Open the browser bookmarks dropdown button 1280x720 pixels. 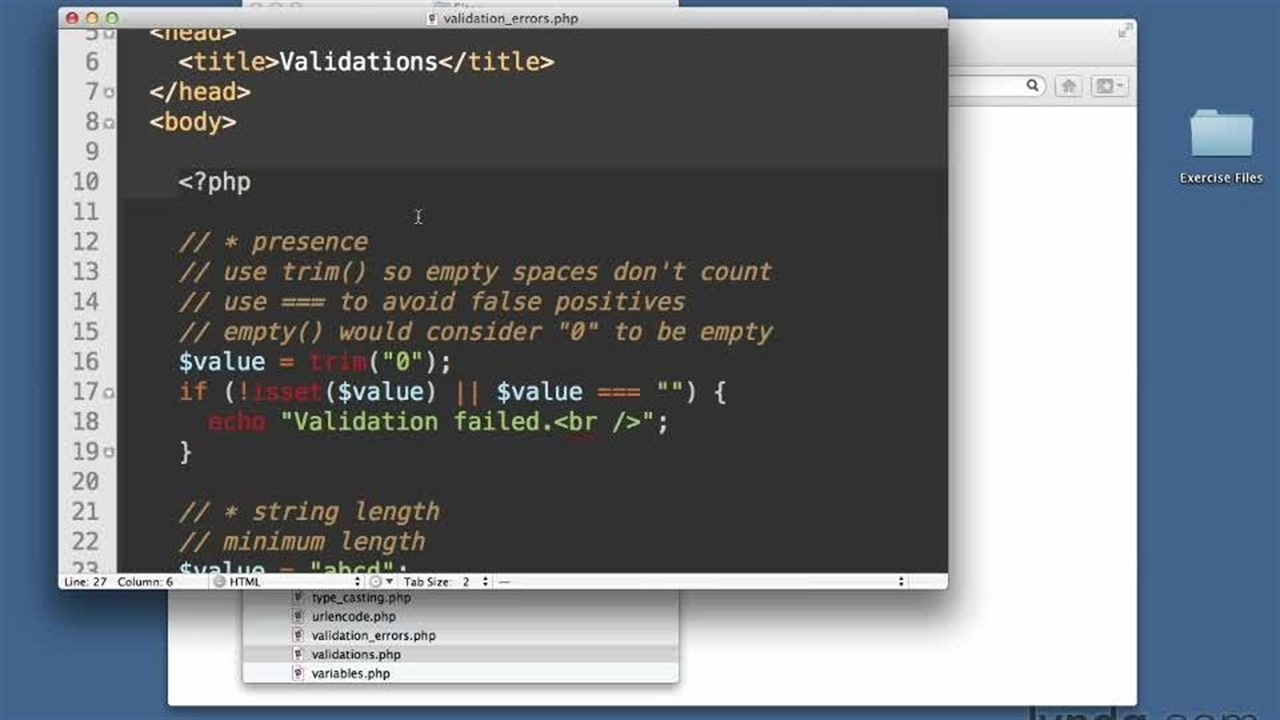tap(1108, 87)
